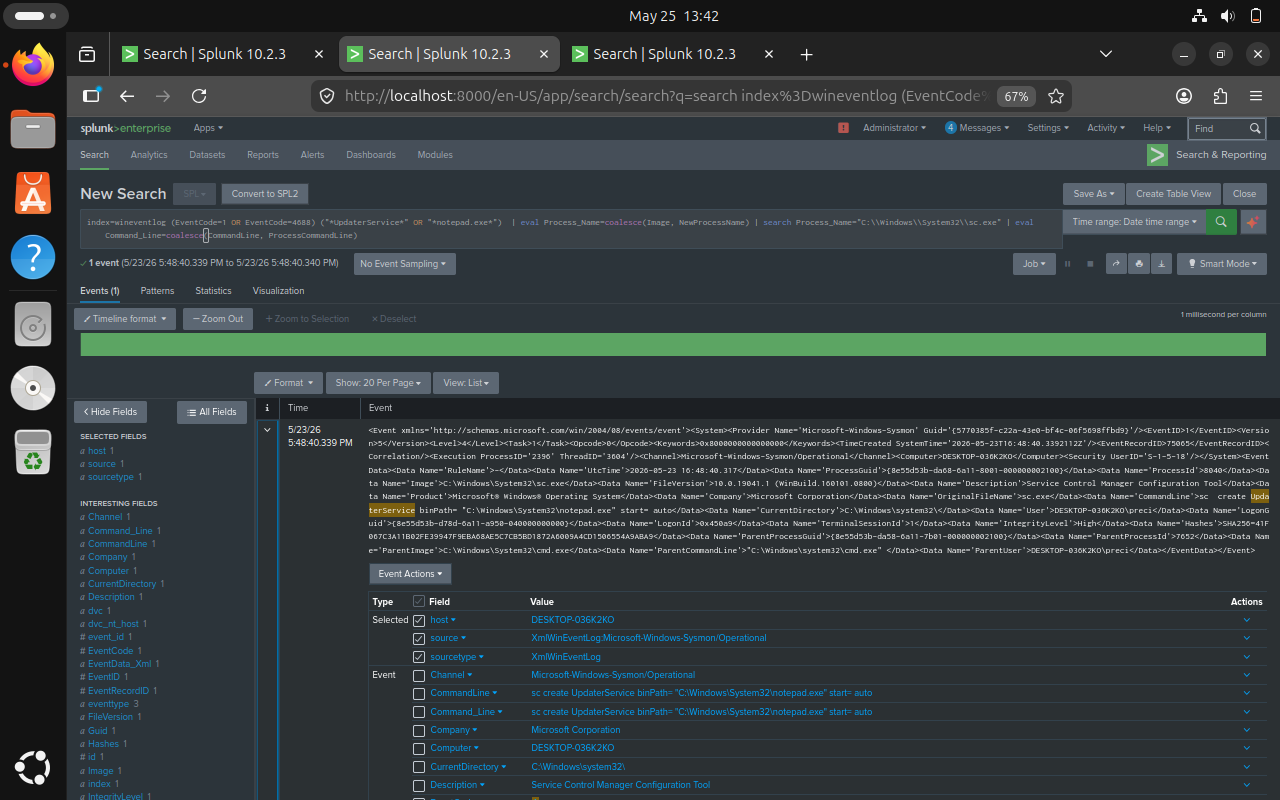Image resolution: width=1280 pixels, height=800 pixels.
Task: Click the Hide Fields button
Action: (111, 412)
